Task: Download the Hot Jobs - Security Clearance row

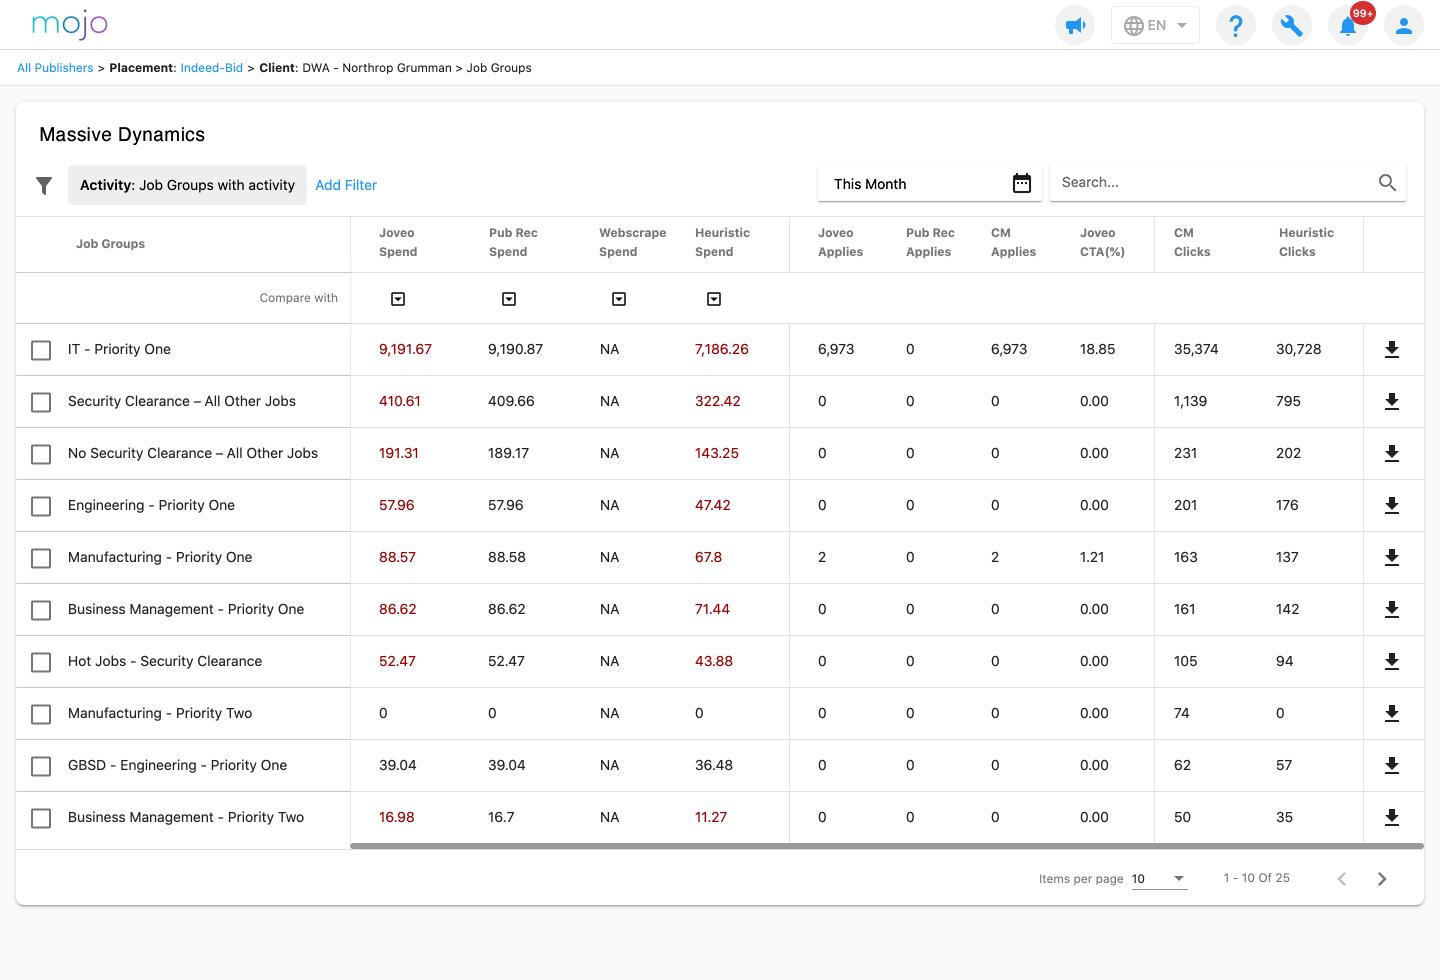Action: click(x=1391, y=661)
